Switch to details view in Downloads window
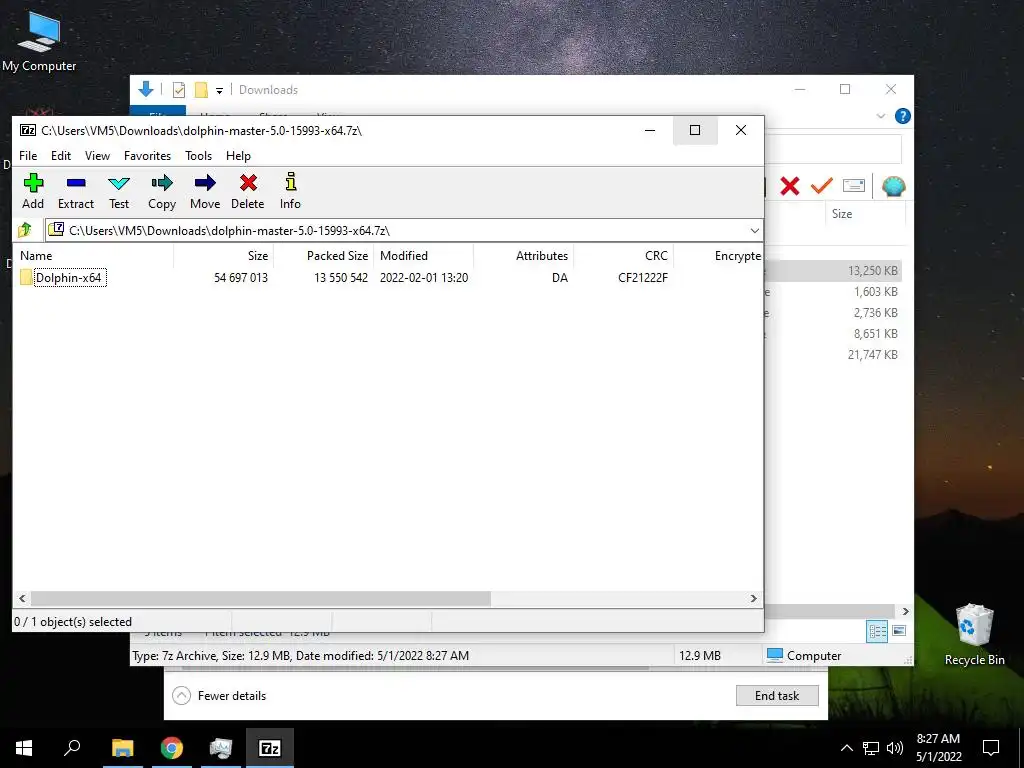The height and width of the screenshot is (768, 1024). pos(877,631)
